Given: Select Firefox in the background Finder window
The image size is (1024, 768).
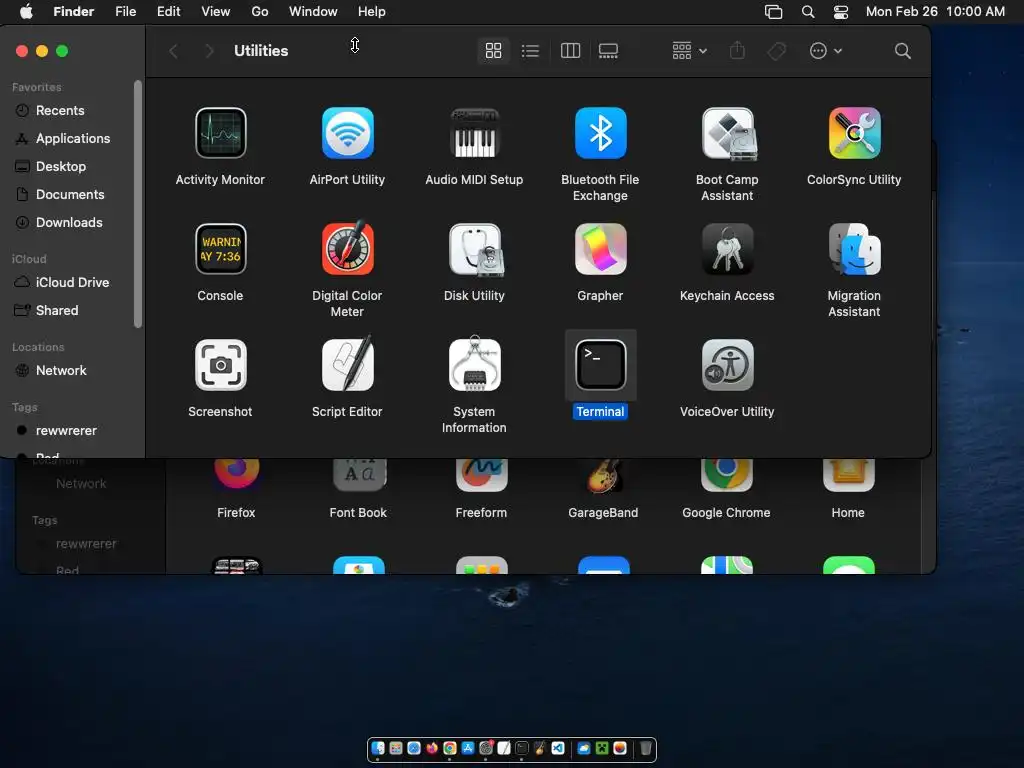Looking at the screenshot, I should tap(236, 475).
